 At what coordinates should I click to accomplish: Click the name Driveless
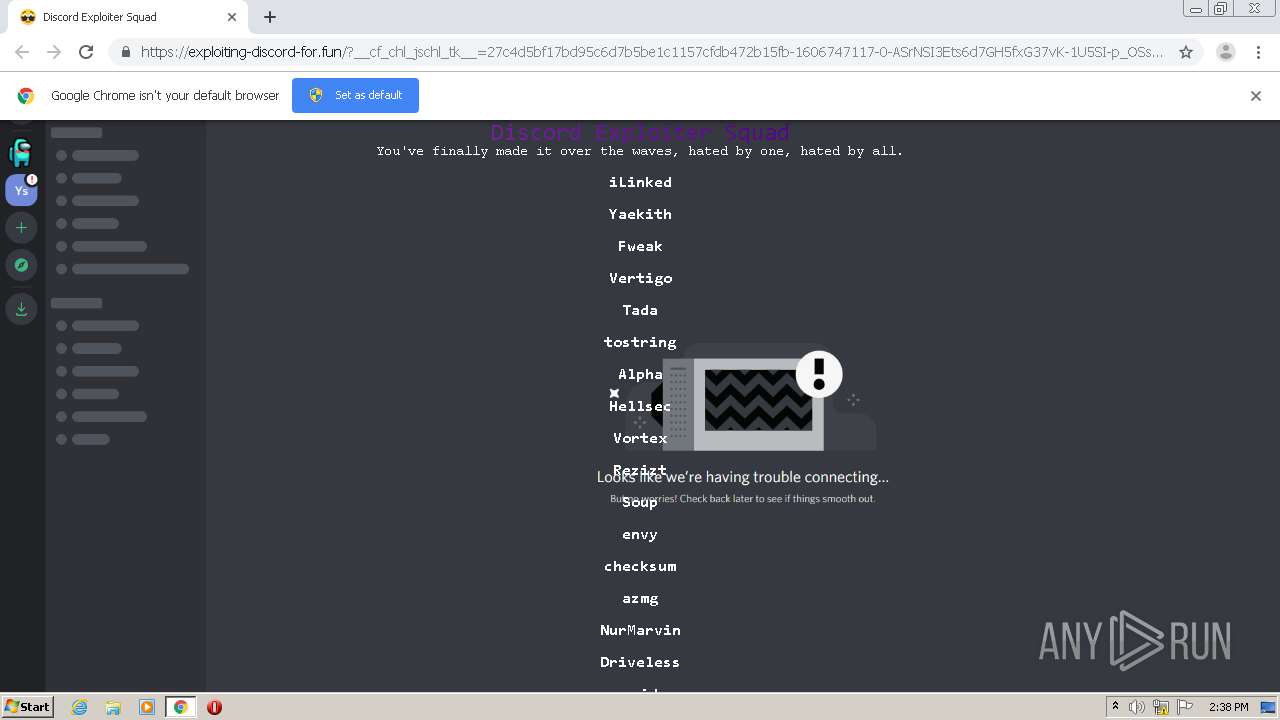640,662
